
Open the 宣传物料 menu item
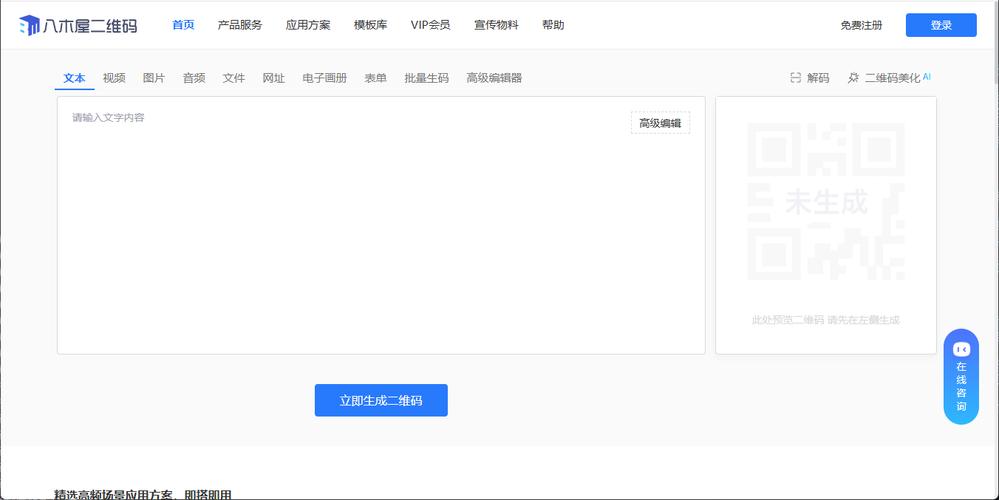pos(496,25)
